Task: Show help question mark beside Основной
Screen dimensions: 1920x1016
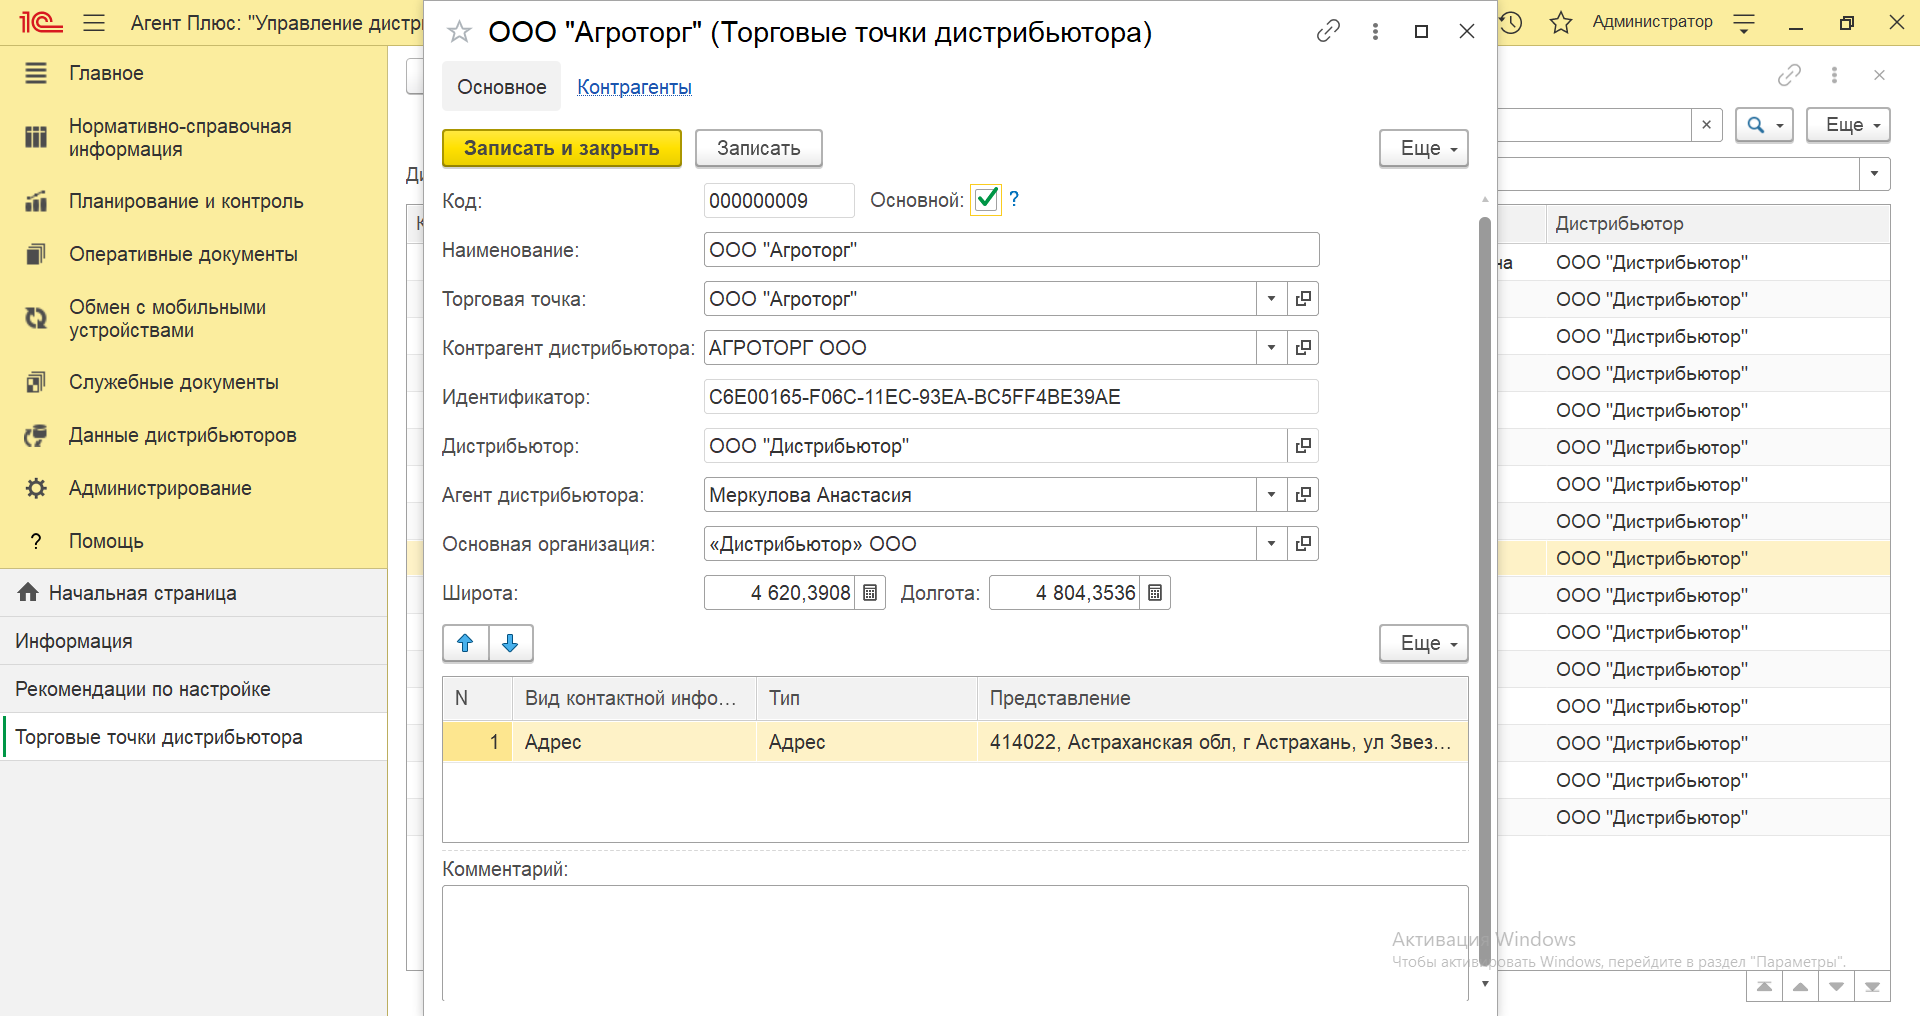Action: 1014,199
